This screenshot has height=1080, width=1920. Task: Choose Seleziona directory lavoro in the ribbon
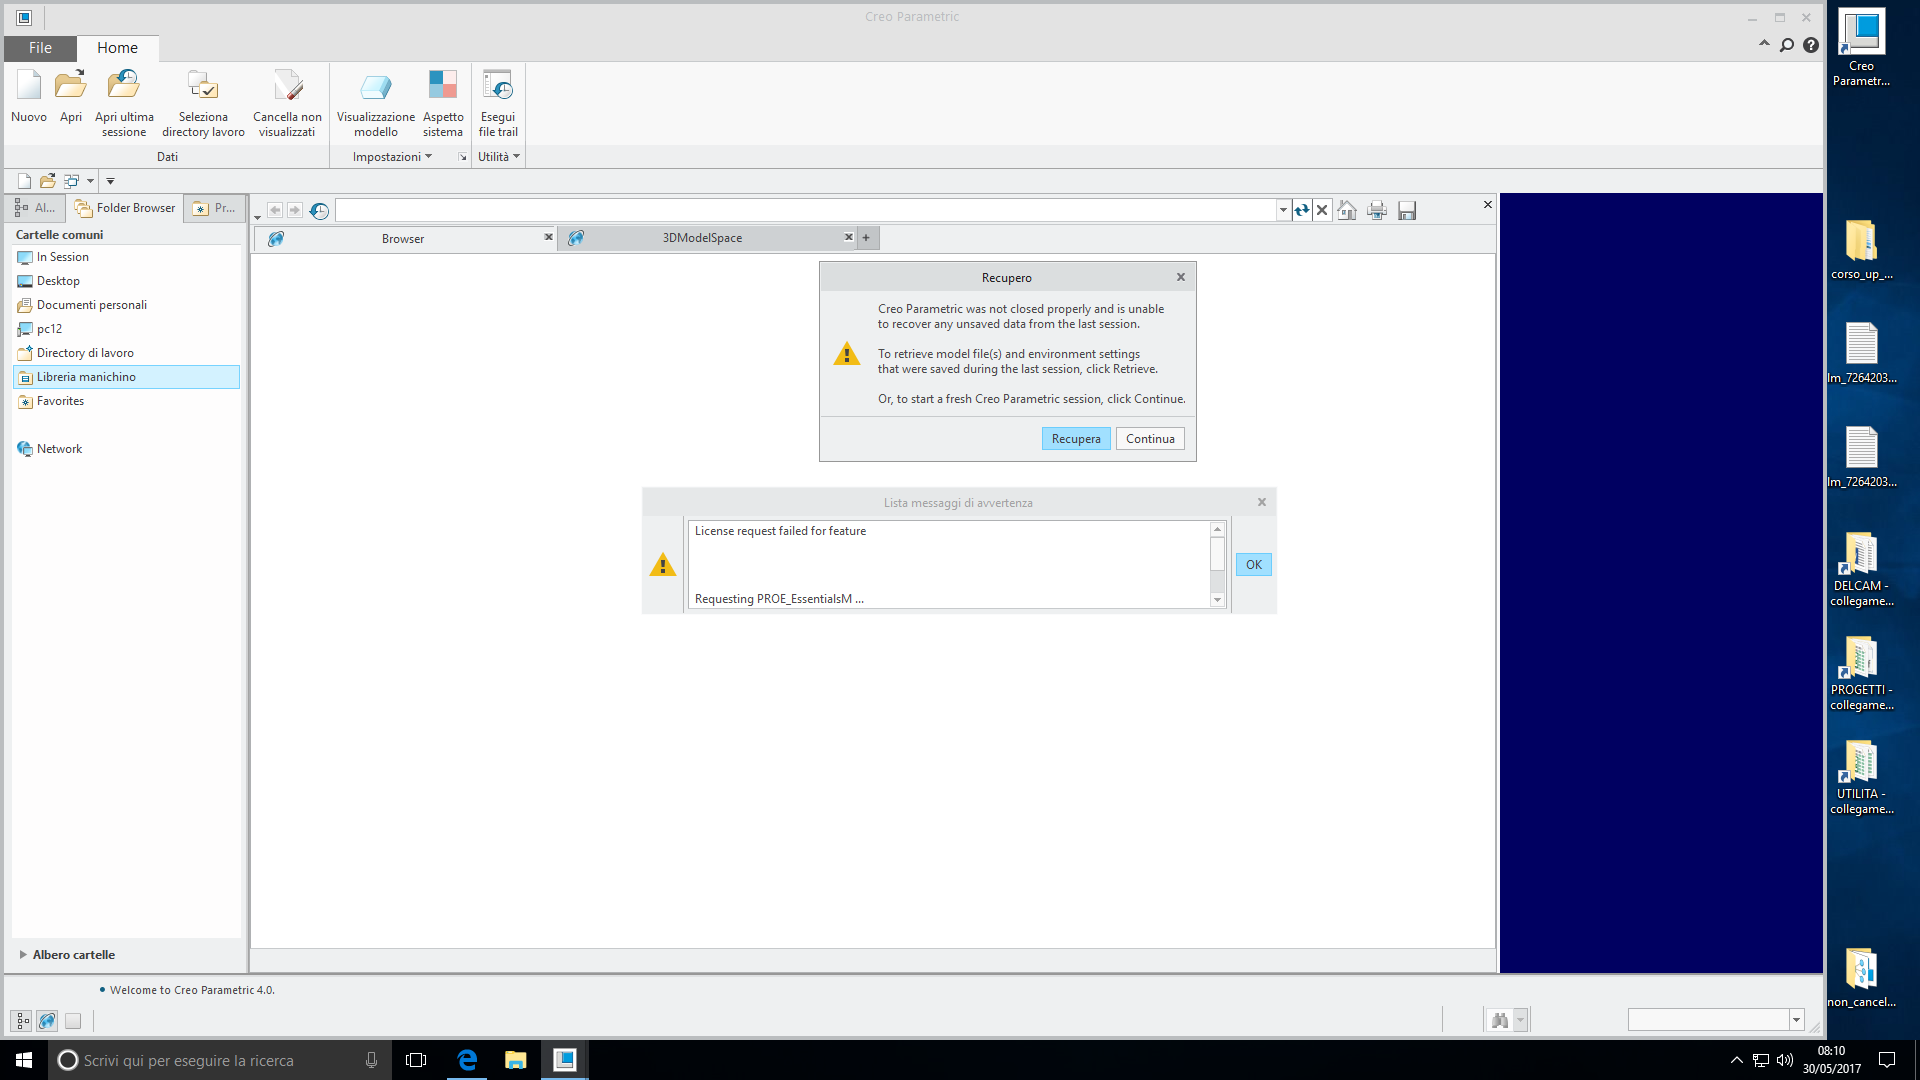click(x=203, y=103)
